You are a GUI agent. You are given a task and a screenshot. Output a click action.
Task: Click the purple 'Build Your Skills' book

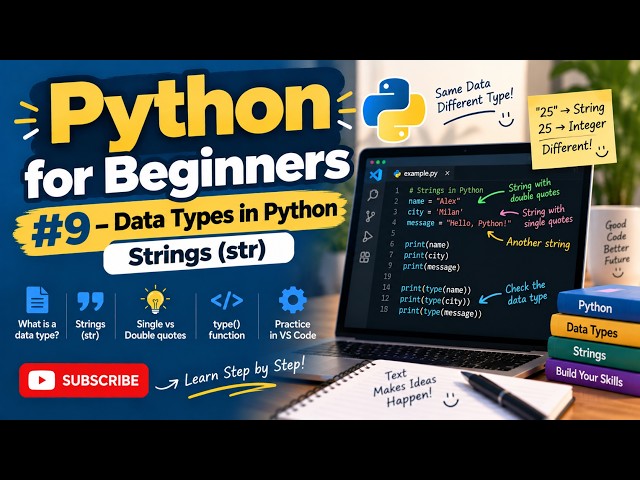pyautogui.click(x=591, y=376)
